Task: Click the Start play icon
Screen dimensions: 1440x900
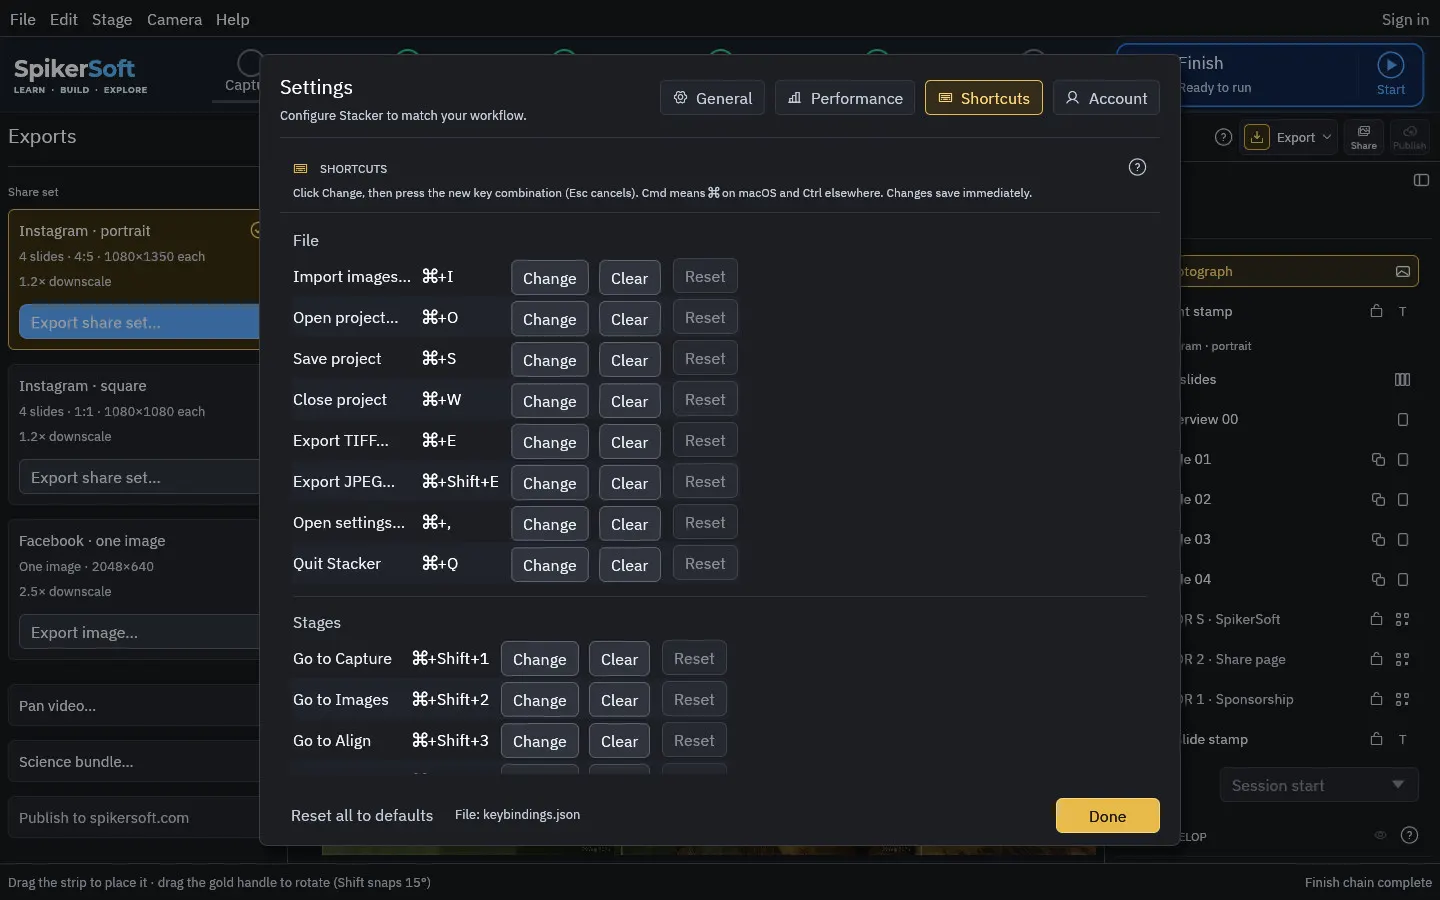Action: (x=1390, y=65)
